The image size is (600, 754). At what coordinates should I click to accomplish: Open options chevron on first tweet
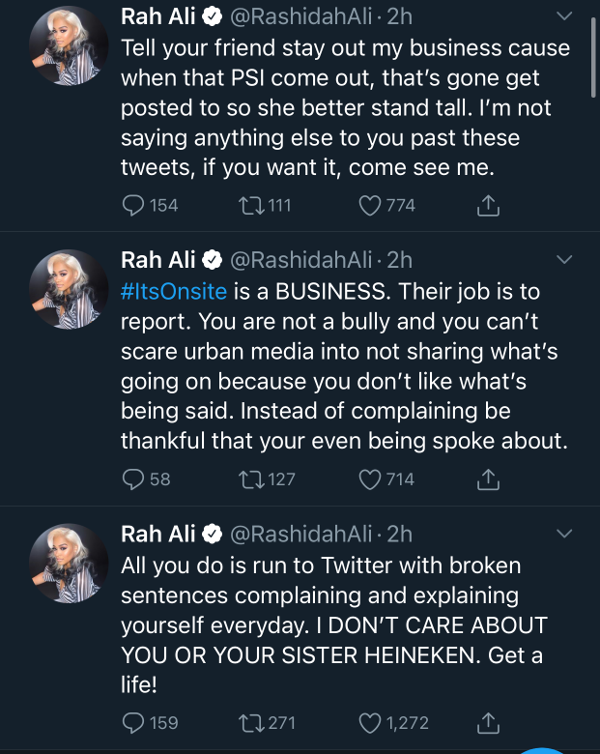[x=565, y=17]
